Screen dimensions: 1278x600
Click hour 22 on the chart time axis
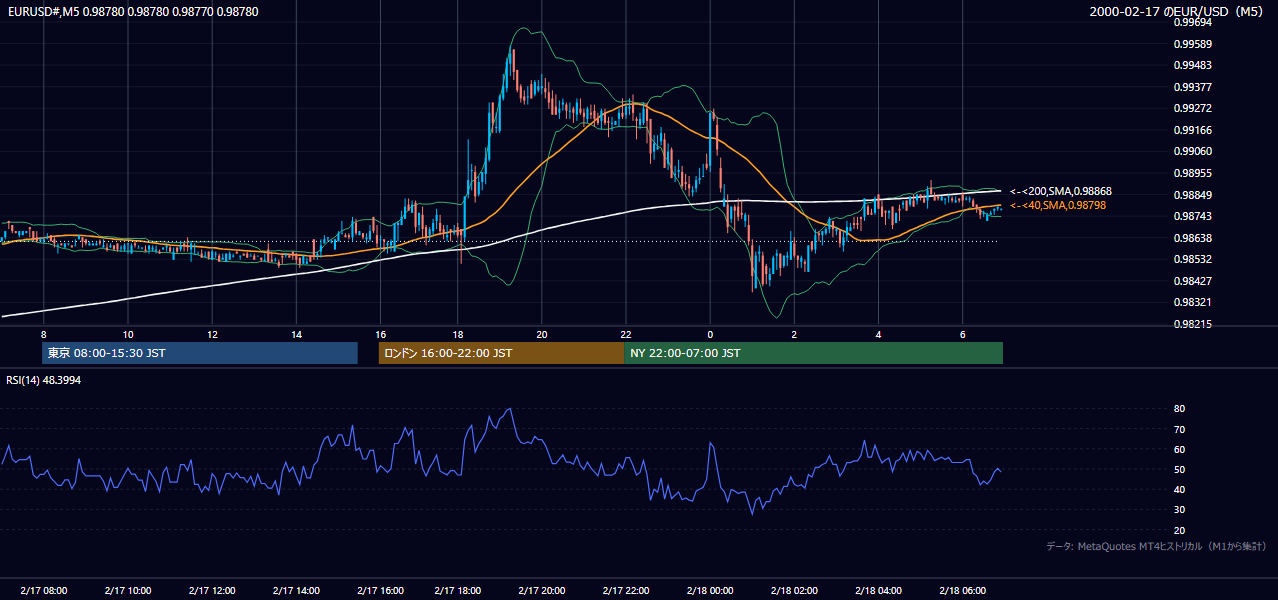tap(625, 334)
